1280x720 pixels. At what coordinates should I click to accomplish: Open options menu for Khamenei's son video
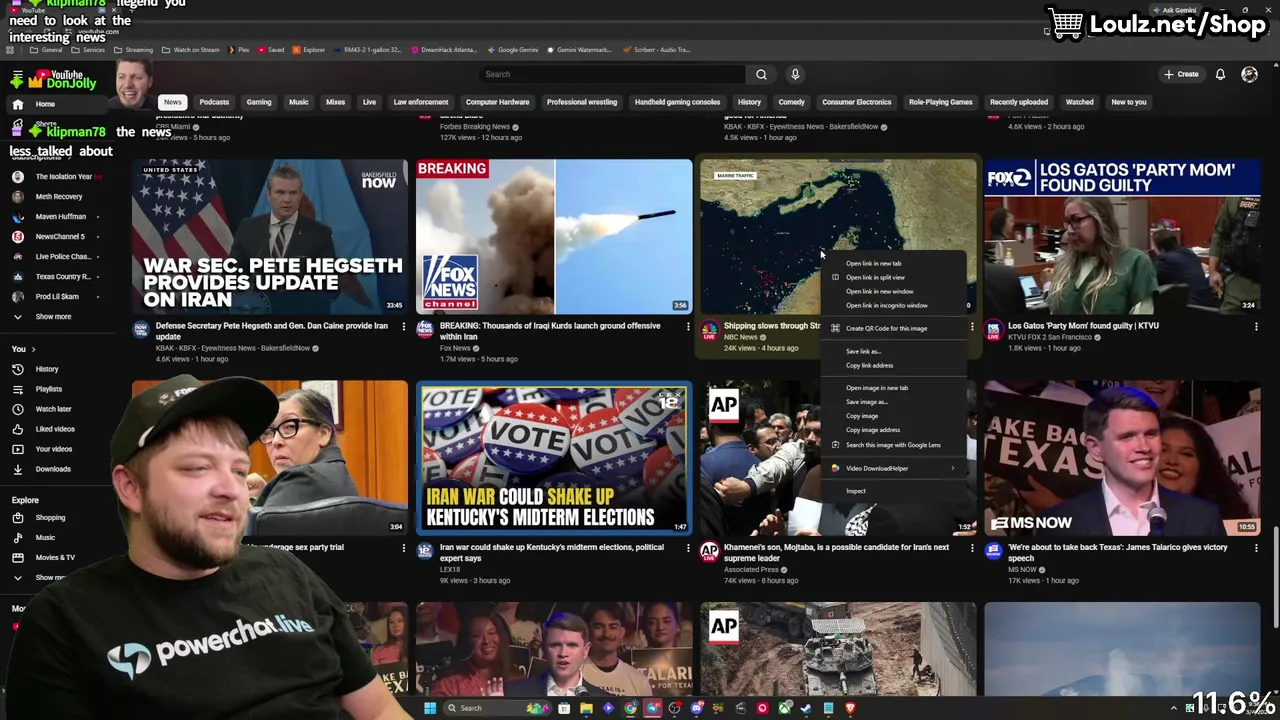click(971, 549)
